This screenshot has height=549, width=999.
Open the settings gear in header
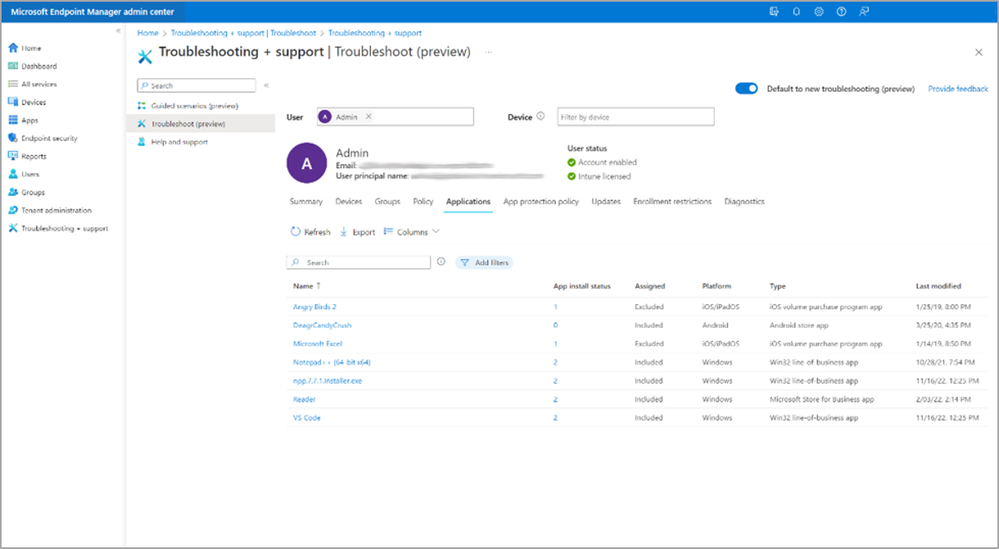pyautogui.click(x=819, y=11)
